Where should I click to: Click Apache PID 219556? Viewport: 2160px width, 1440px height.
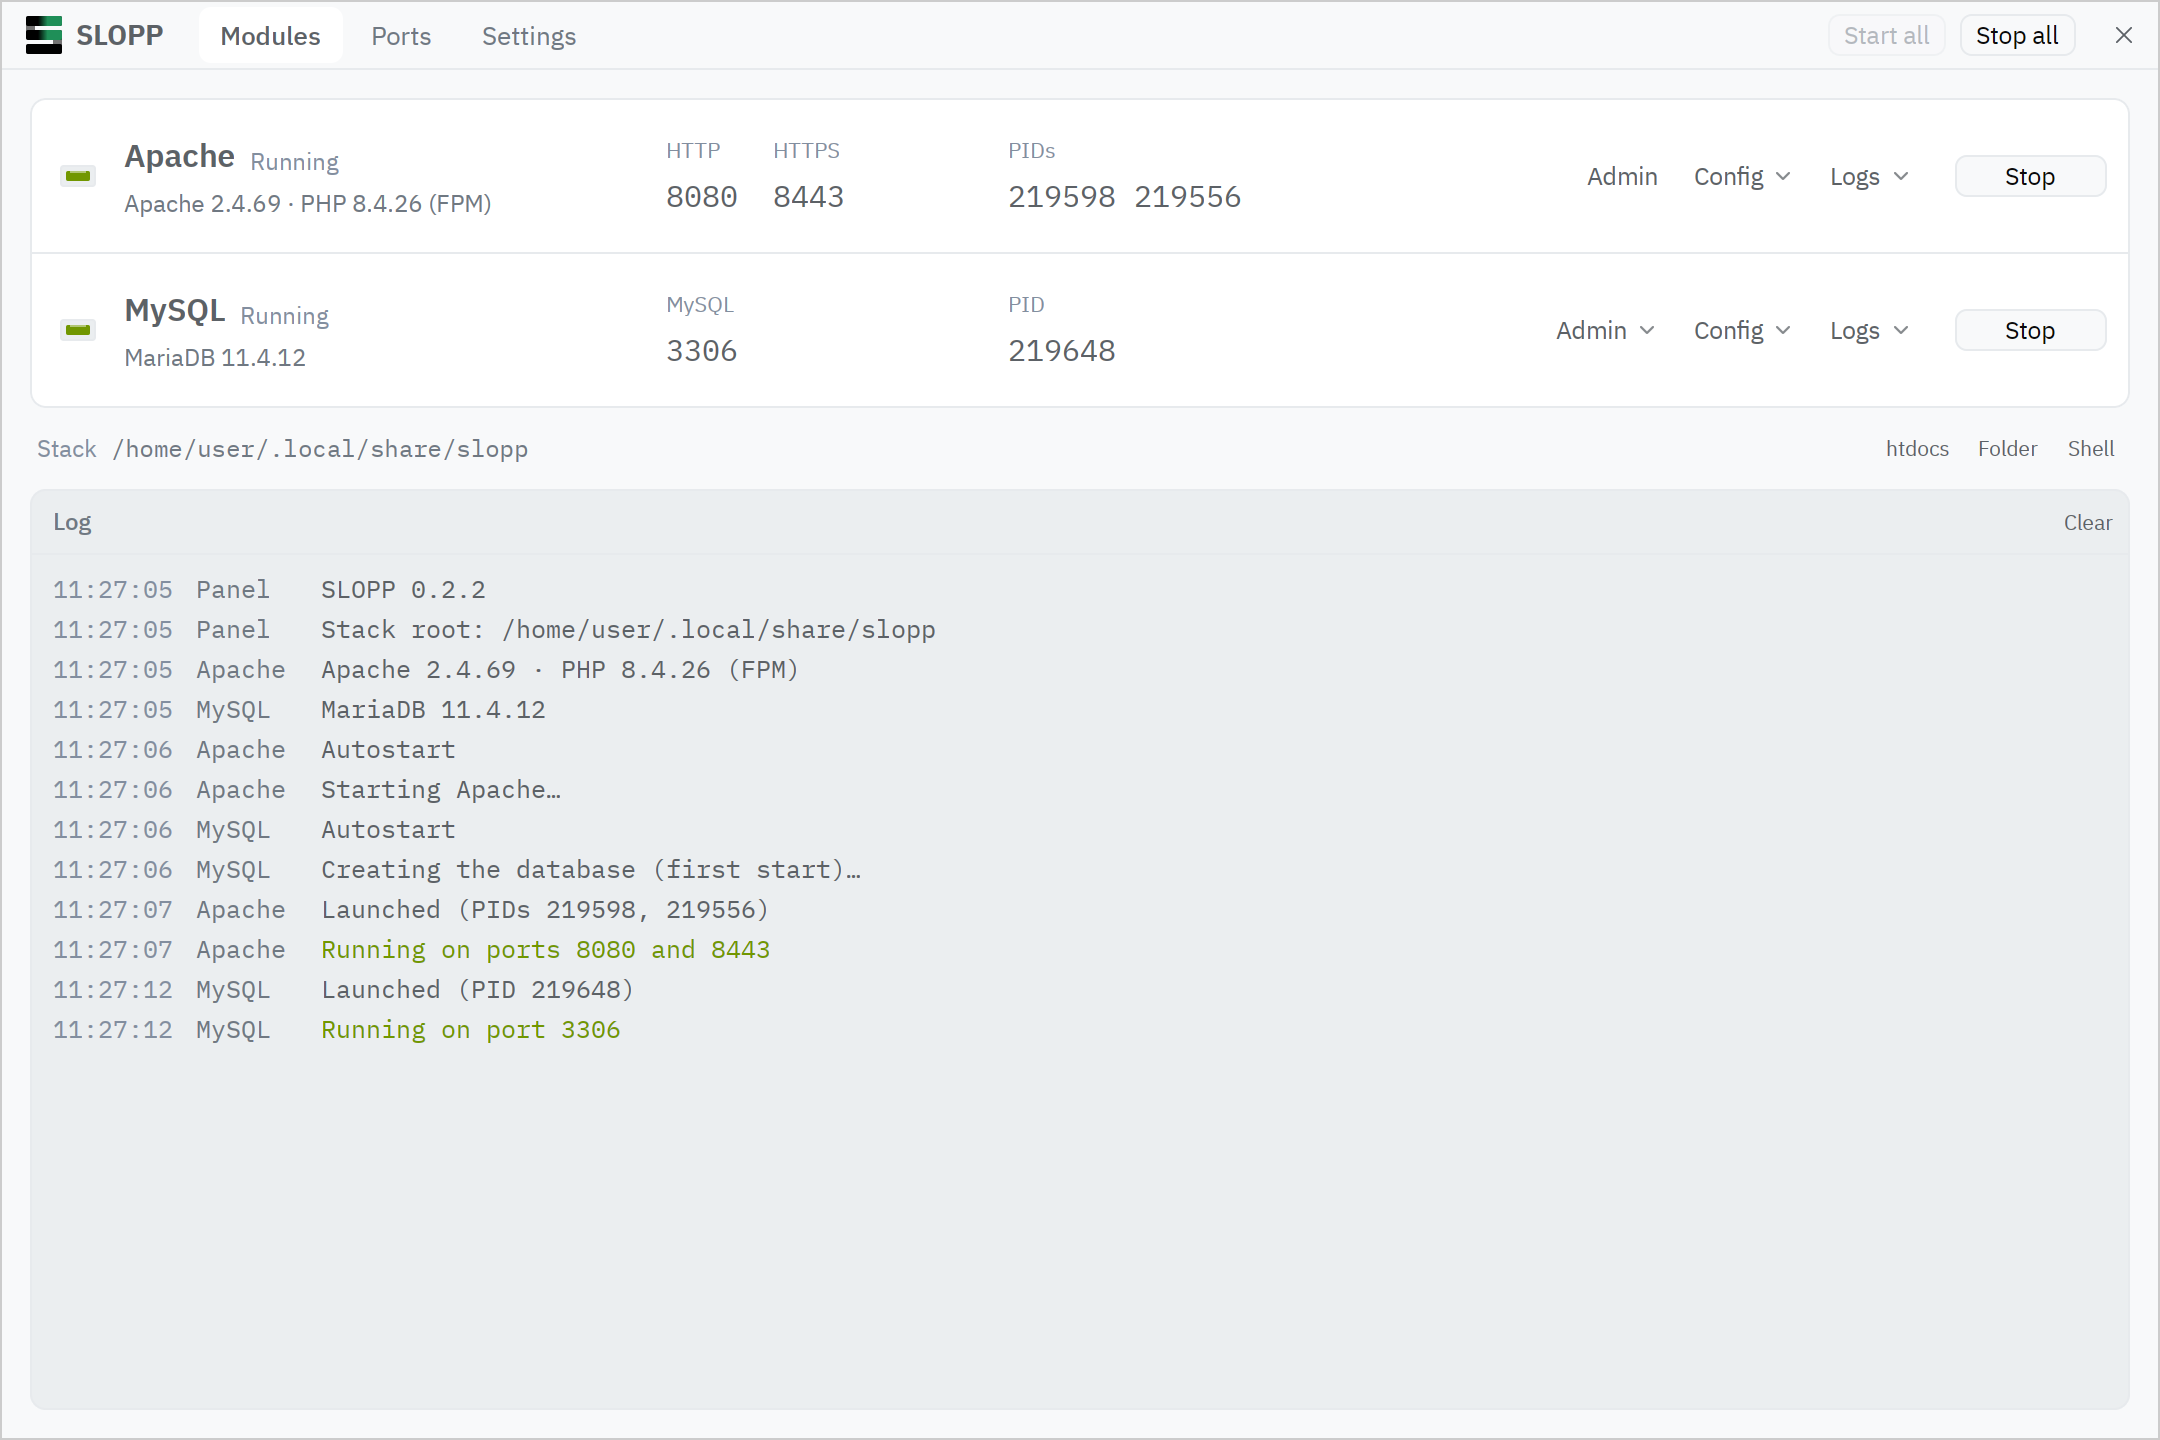(1187, 196)
